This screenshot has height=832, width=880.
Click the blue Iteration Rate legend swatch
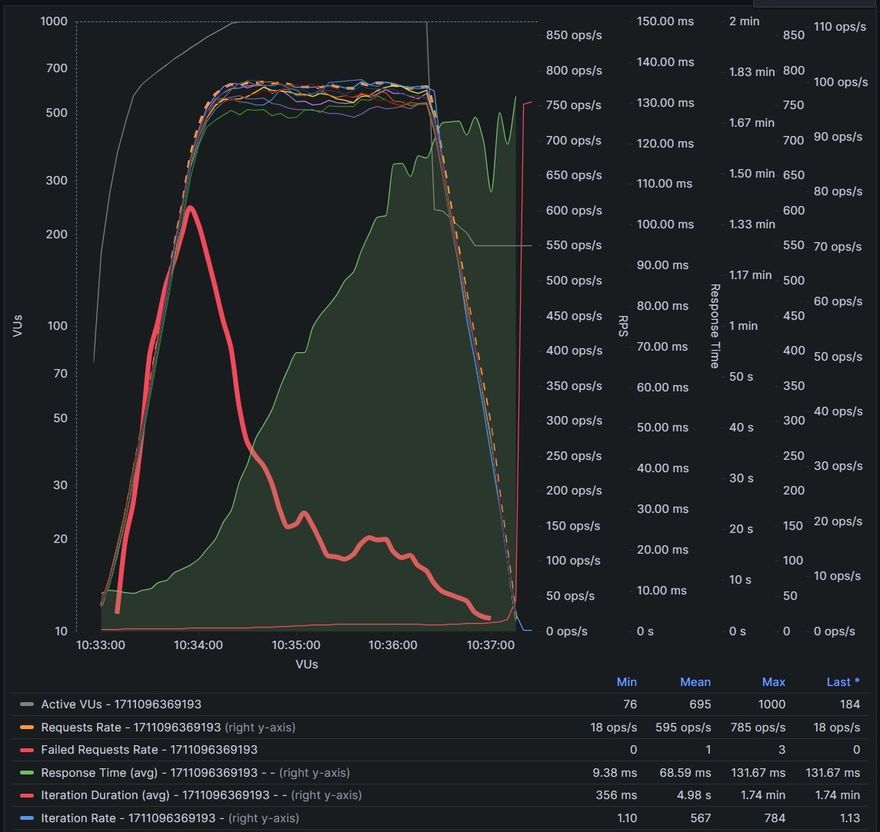click(x=27, y=818)
